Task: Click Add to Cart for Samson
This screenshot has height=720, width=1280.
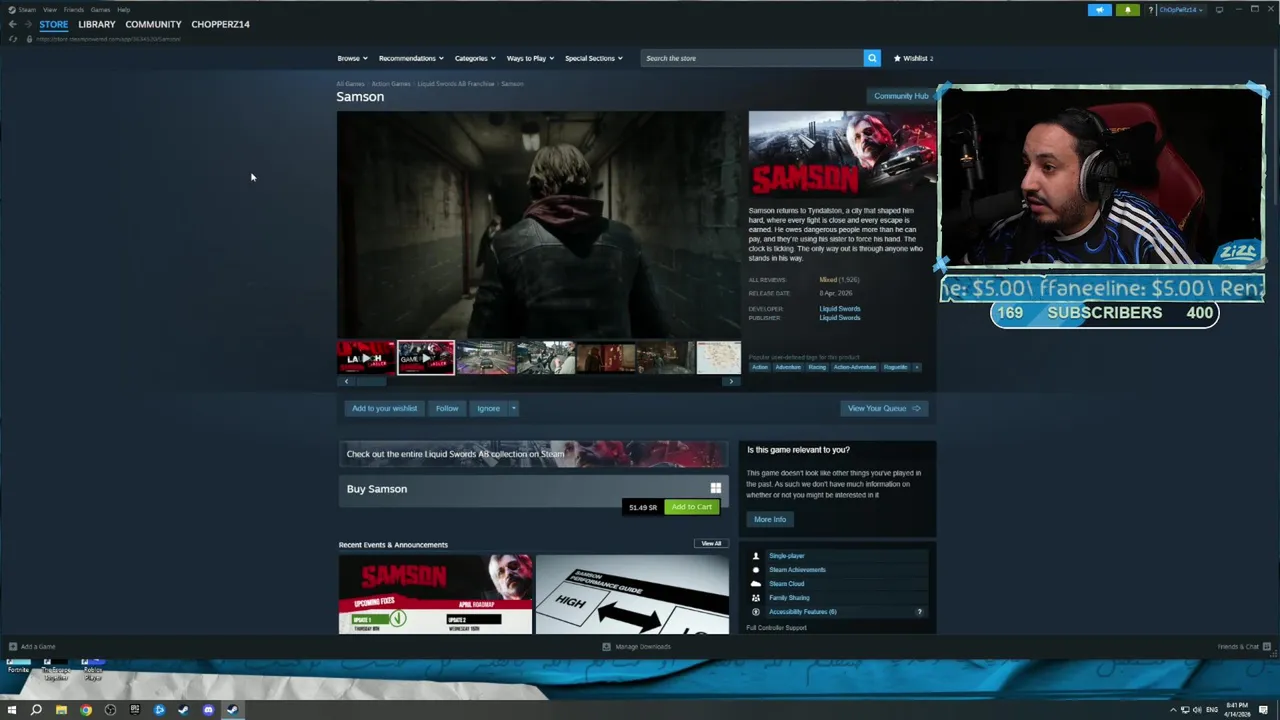Action: tap(691, 507)
